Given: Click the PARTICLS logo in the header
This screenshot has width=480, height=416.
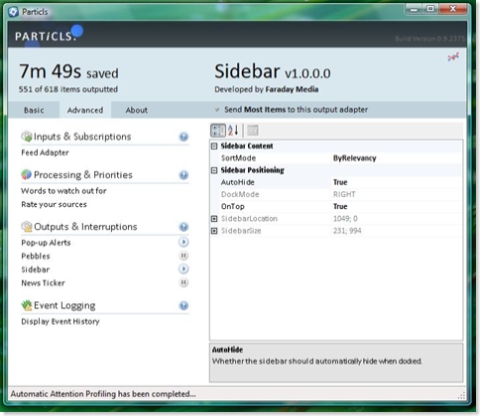Looking at the screenshot, I should 49,34.
